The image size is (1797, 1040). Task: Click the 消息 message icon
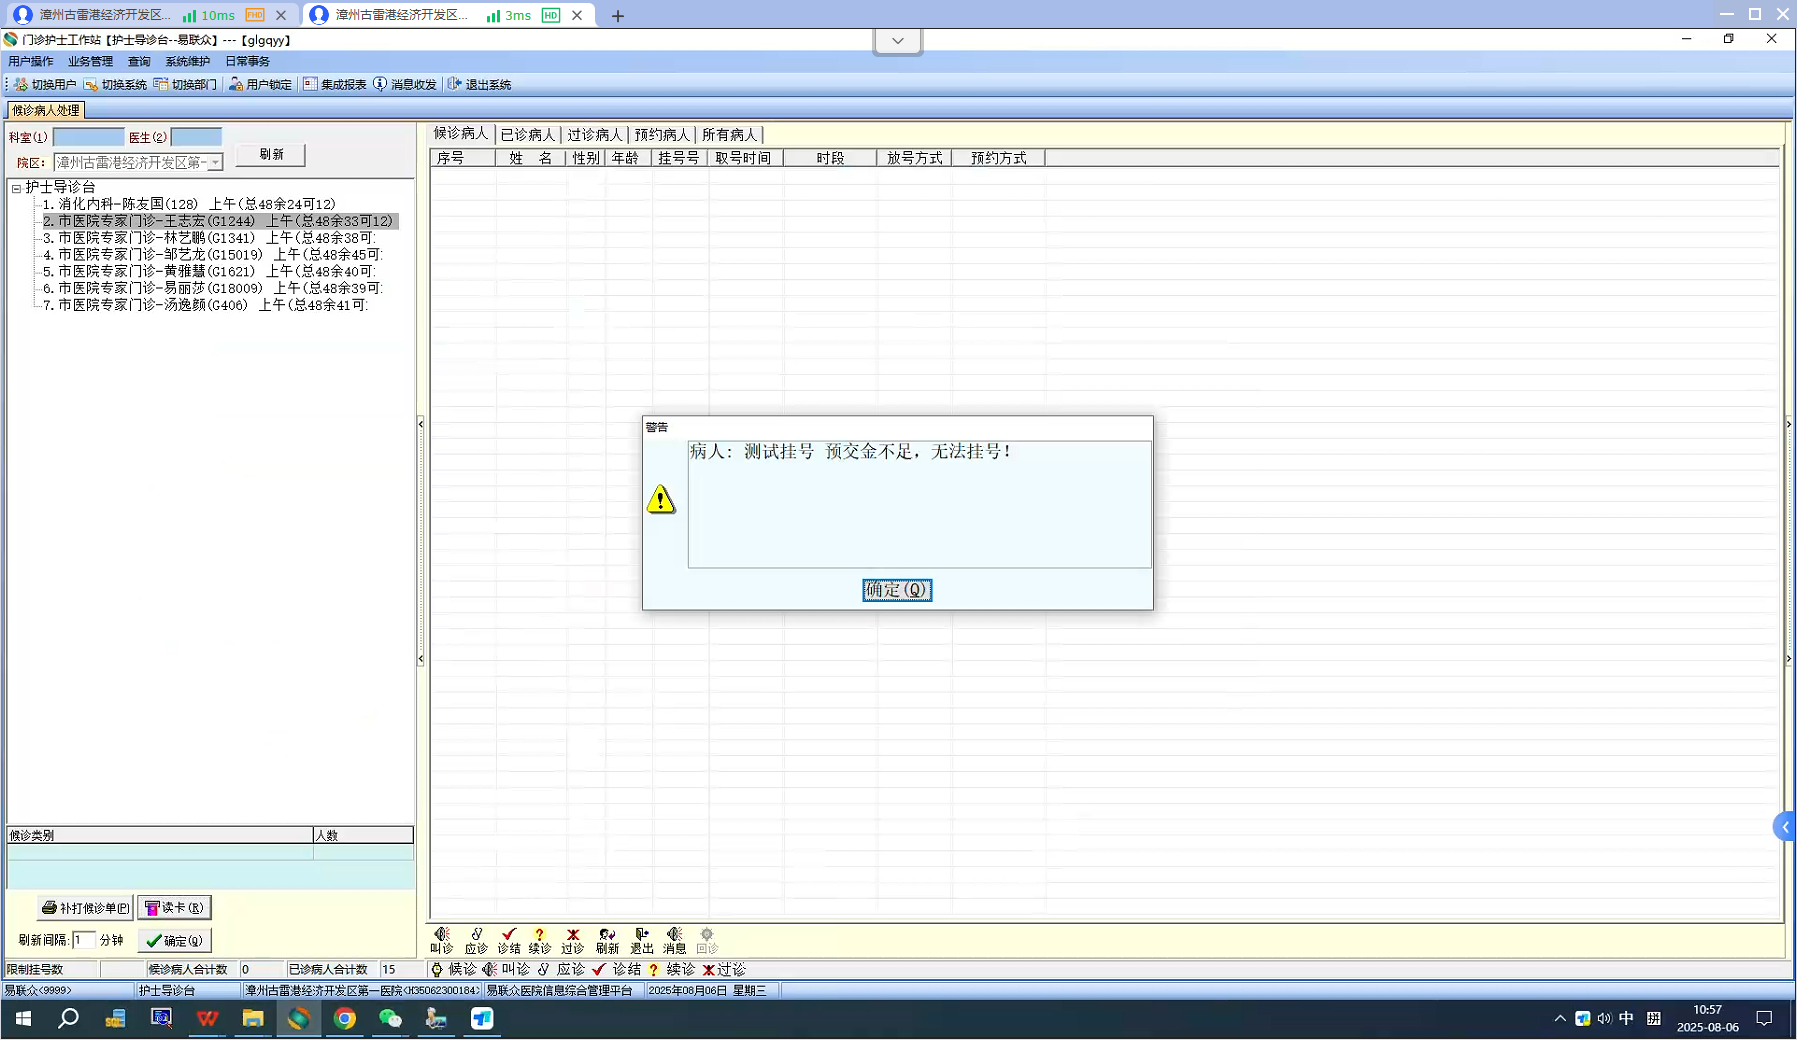pyautogui.click(x=675, y=940)
